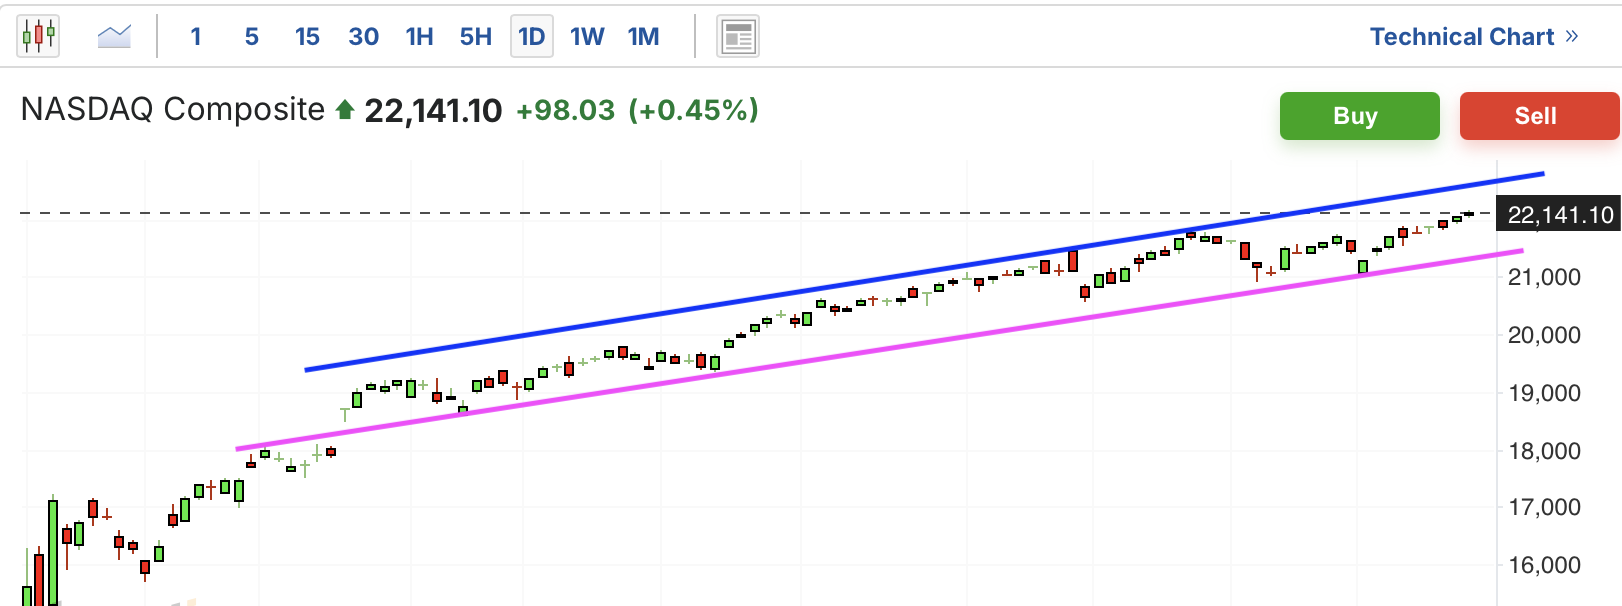Select the 1W weekly interval

pos(587,37)
